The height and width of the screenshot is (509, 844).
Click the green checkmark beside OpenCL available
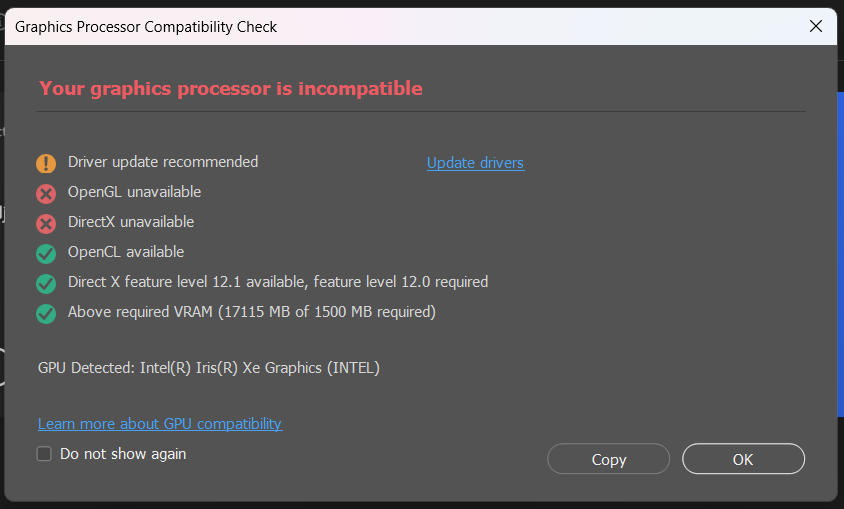coord(46,253)
